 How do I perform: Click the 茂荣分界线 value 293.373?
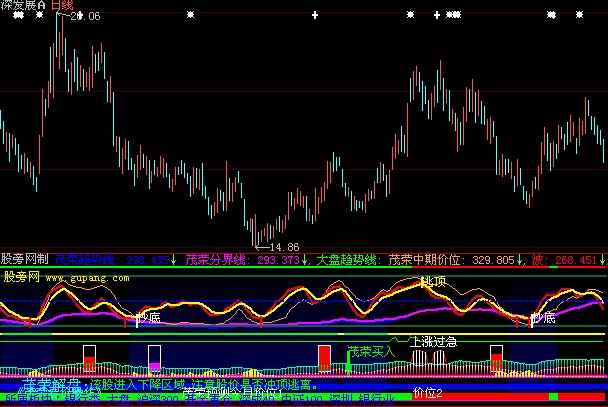pyautogui.click(x=278, y=259)
